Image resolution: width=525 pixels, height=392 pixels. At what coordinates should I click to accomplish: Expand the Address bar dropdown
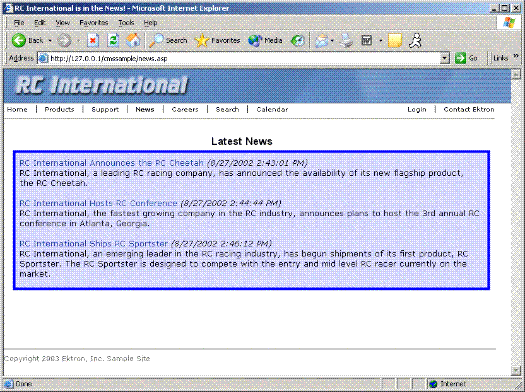coord(444,58)
